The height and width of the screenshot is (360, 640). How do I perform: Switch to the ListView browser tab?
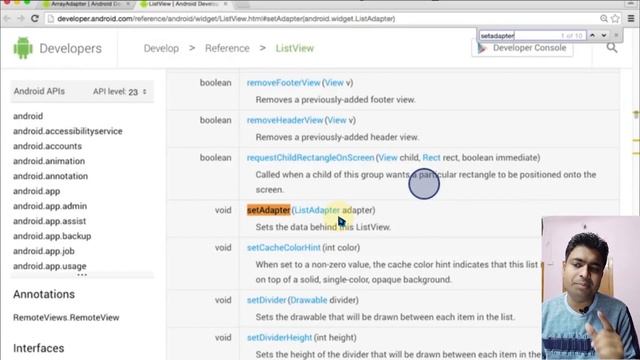click(x=183, y=4)
